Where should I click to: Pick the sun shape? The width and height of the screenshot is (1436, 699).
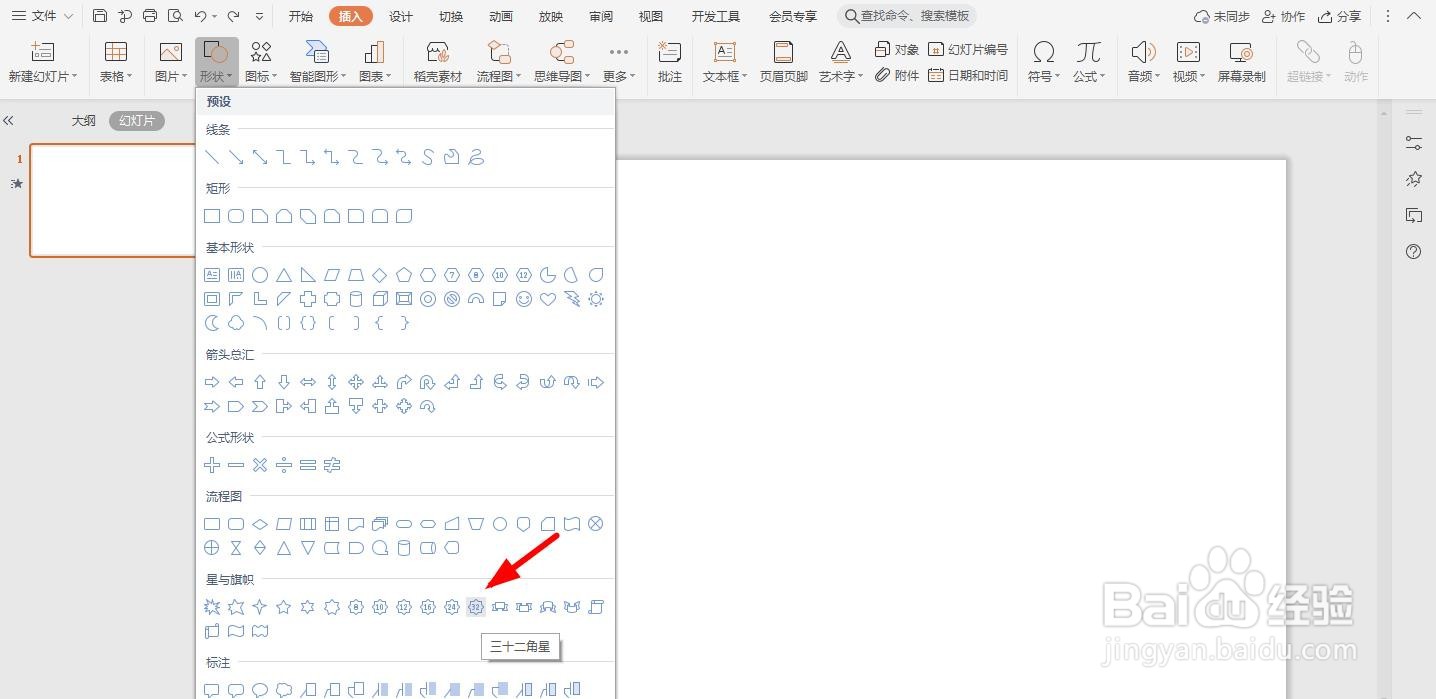click(596, 299)
